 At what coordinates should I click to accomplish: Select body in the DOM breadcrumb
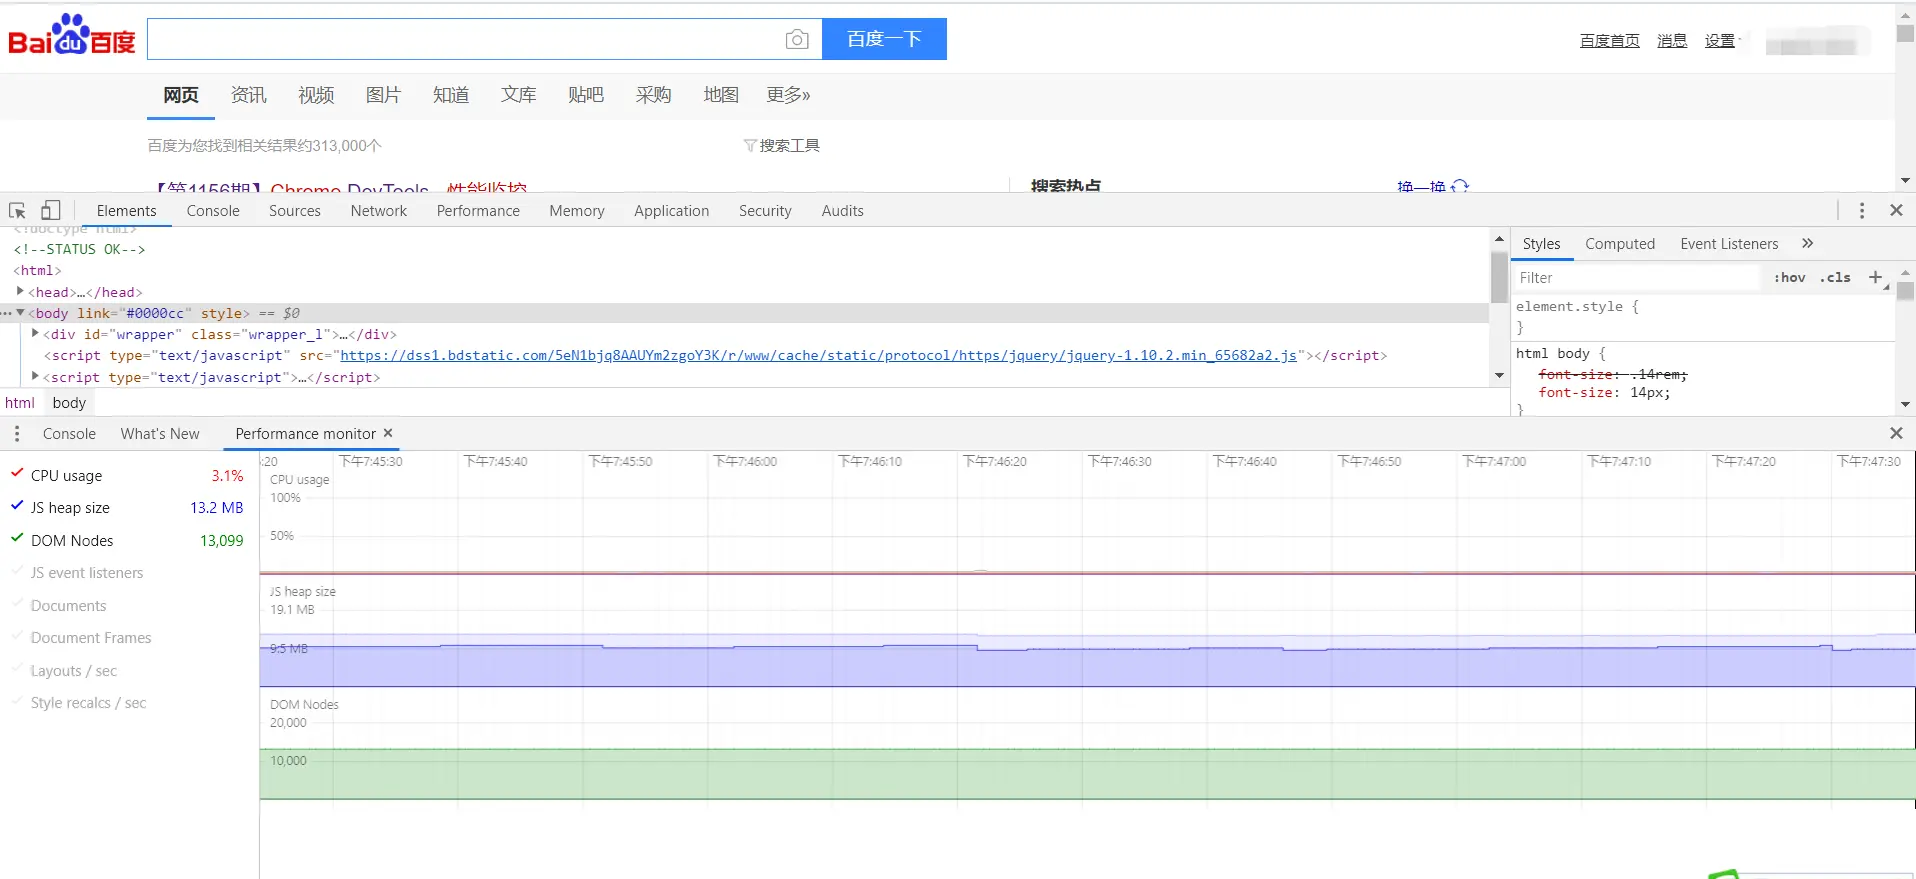69,402
